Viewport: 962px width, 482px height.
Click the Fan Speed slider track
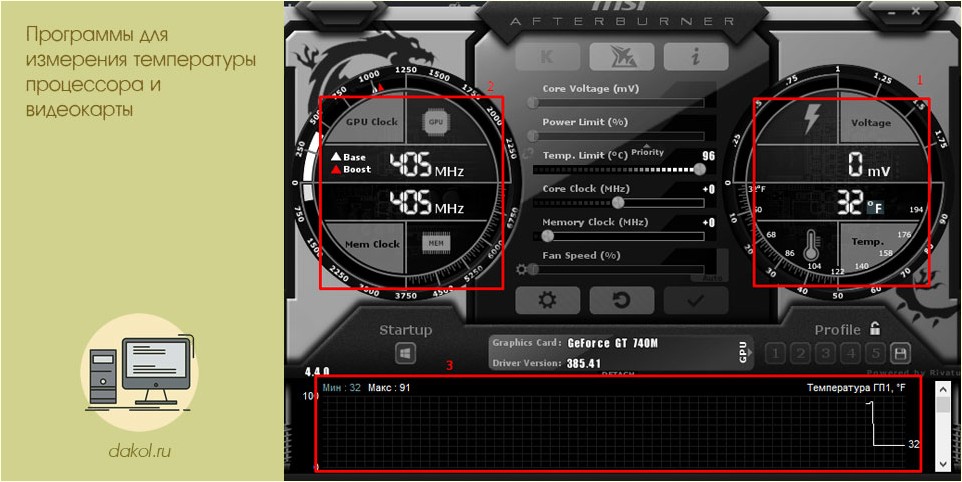[618, 269]
